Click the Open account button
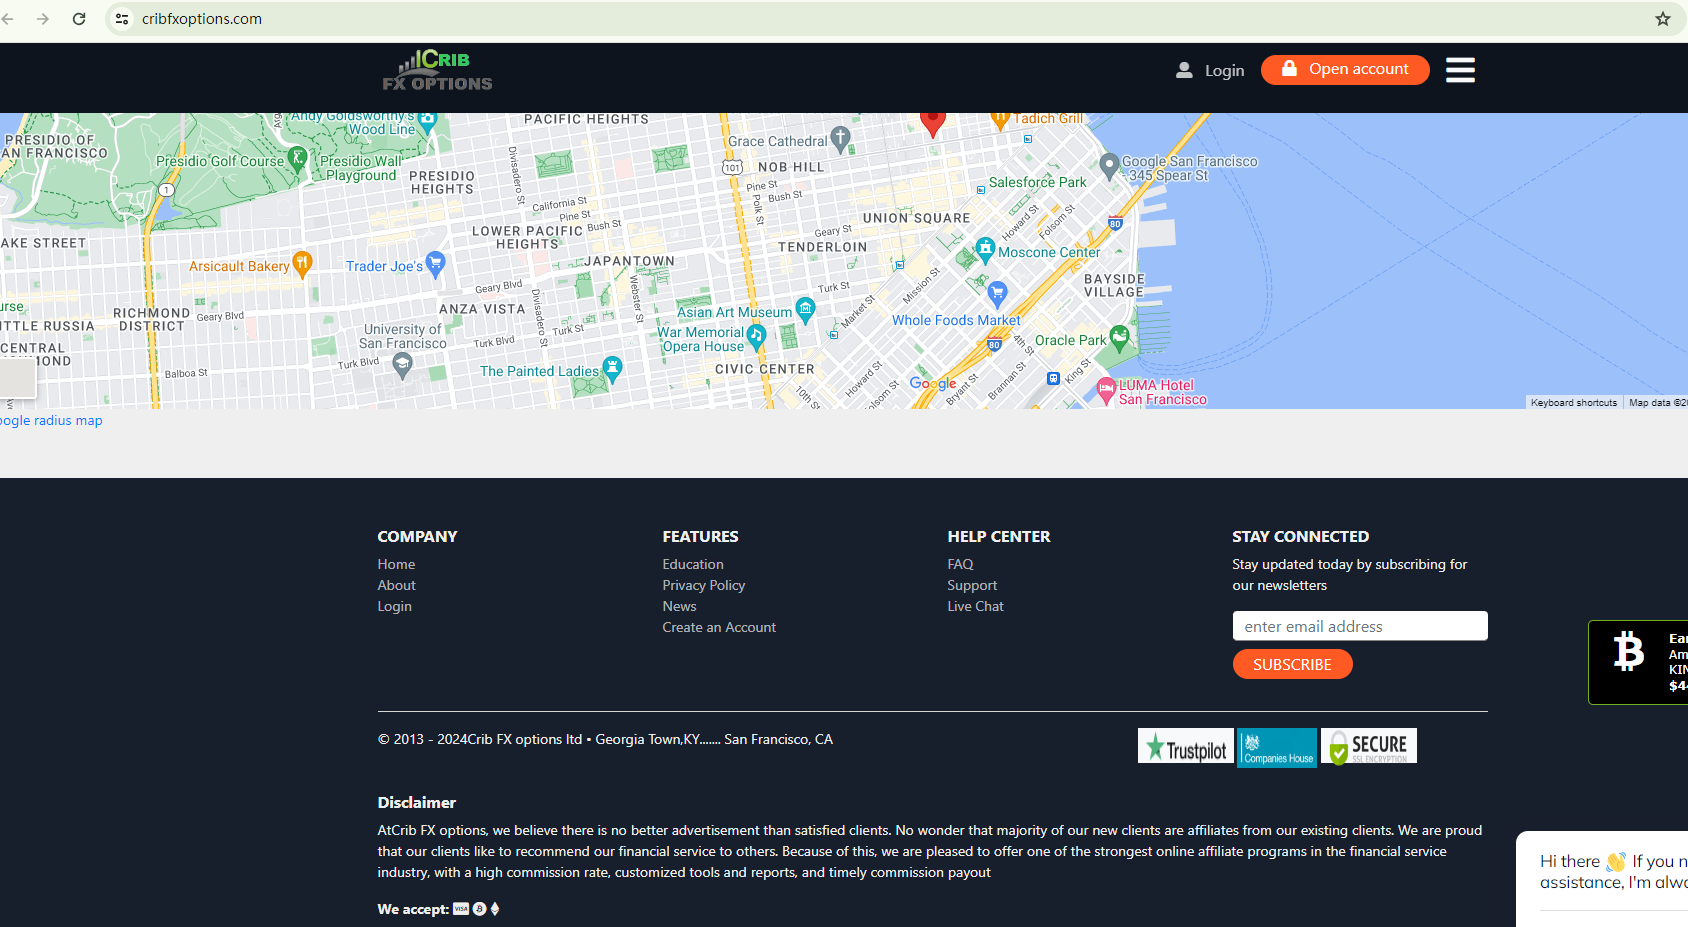1688x927 pixels. coord(1345,70)
